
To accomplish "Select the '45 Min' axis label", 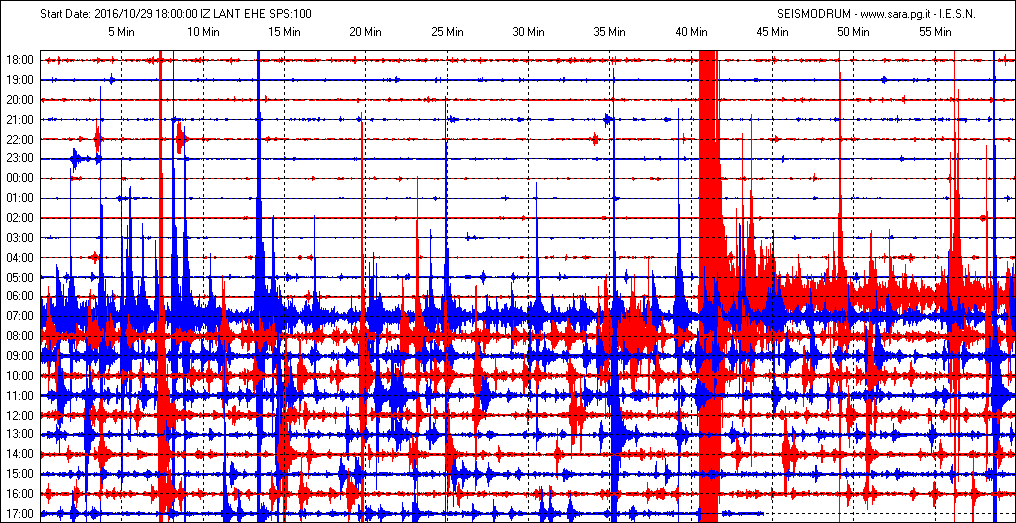I will [x=772, y=31].
